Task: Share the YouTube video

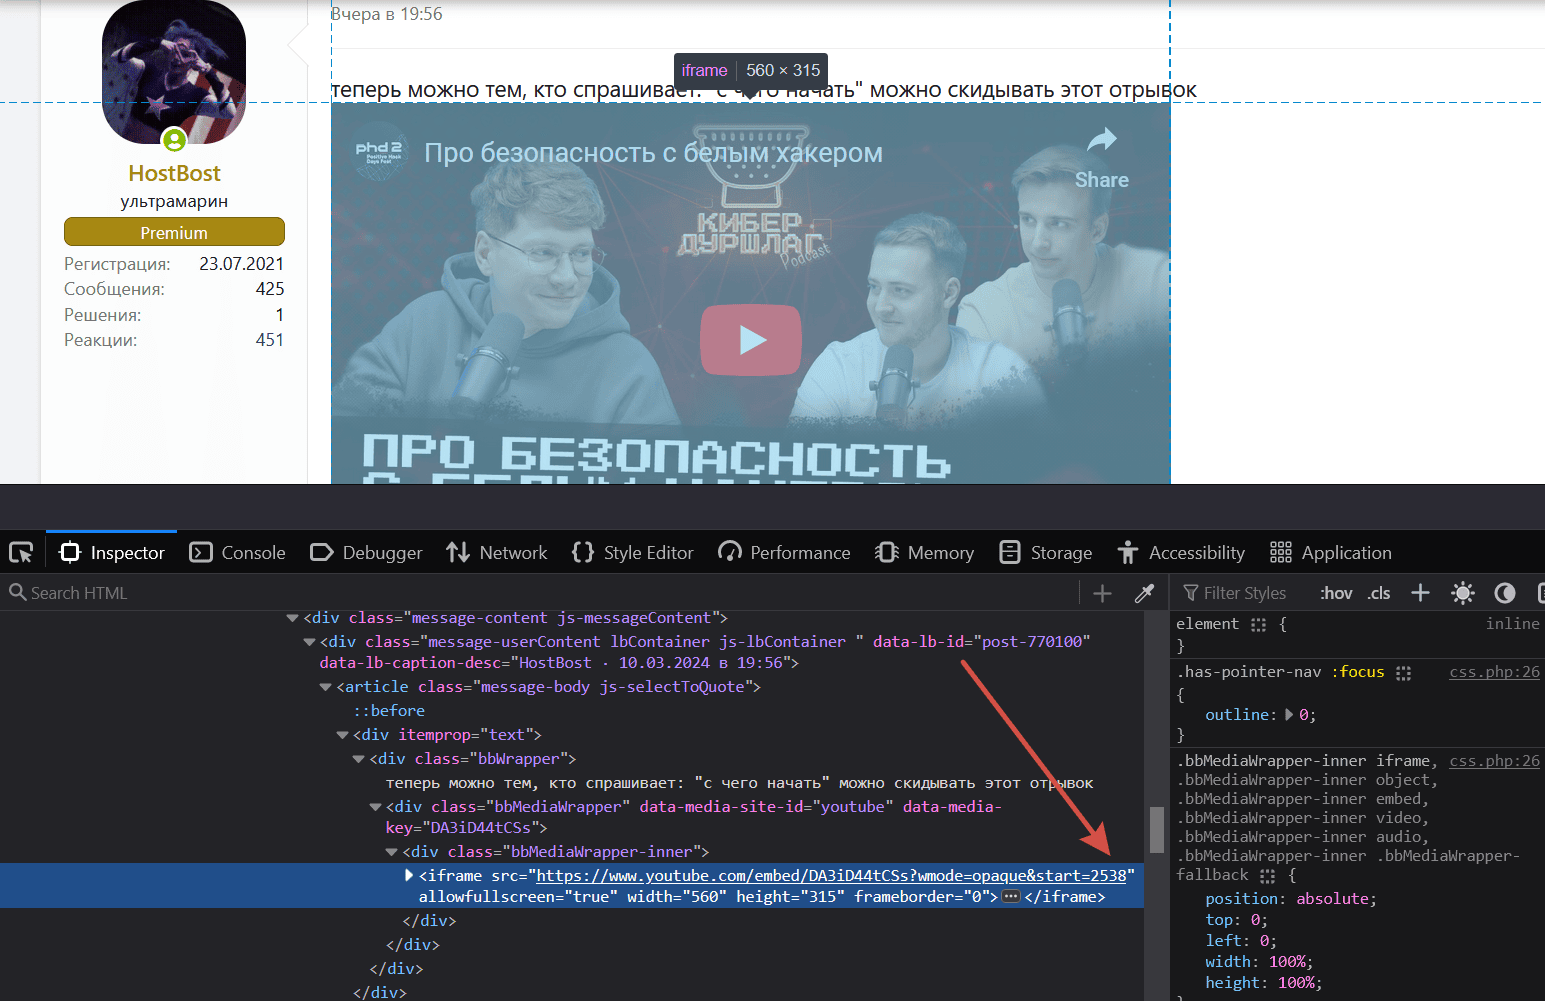Action: (1102, 158)
